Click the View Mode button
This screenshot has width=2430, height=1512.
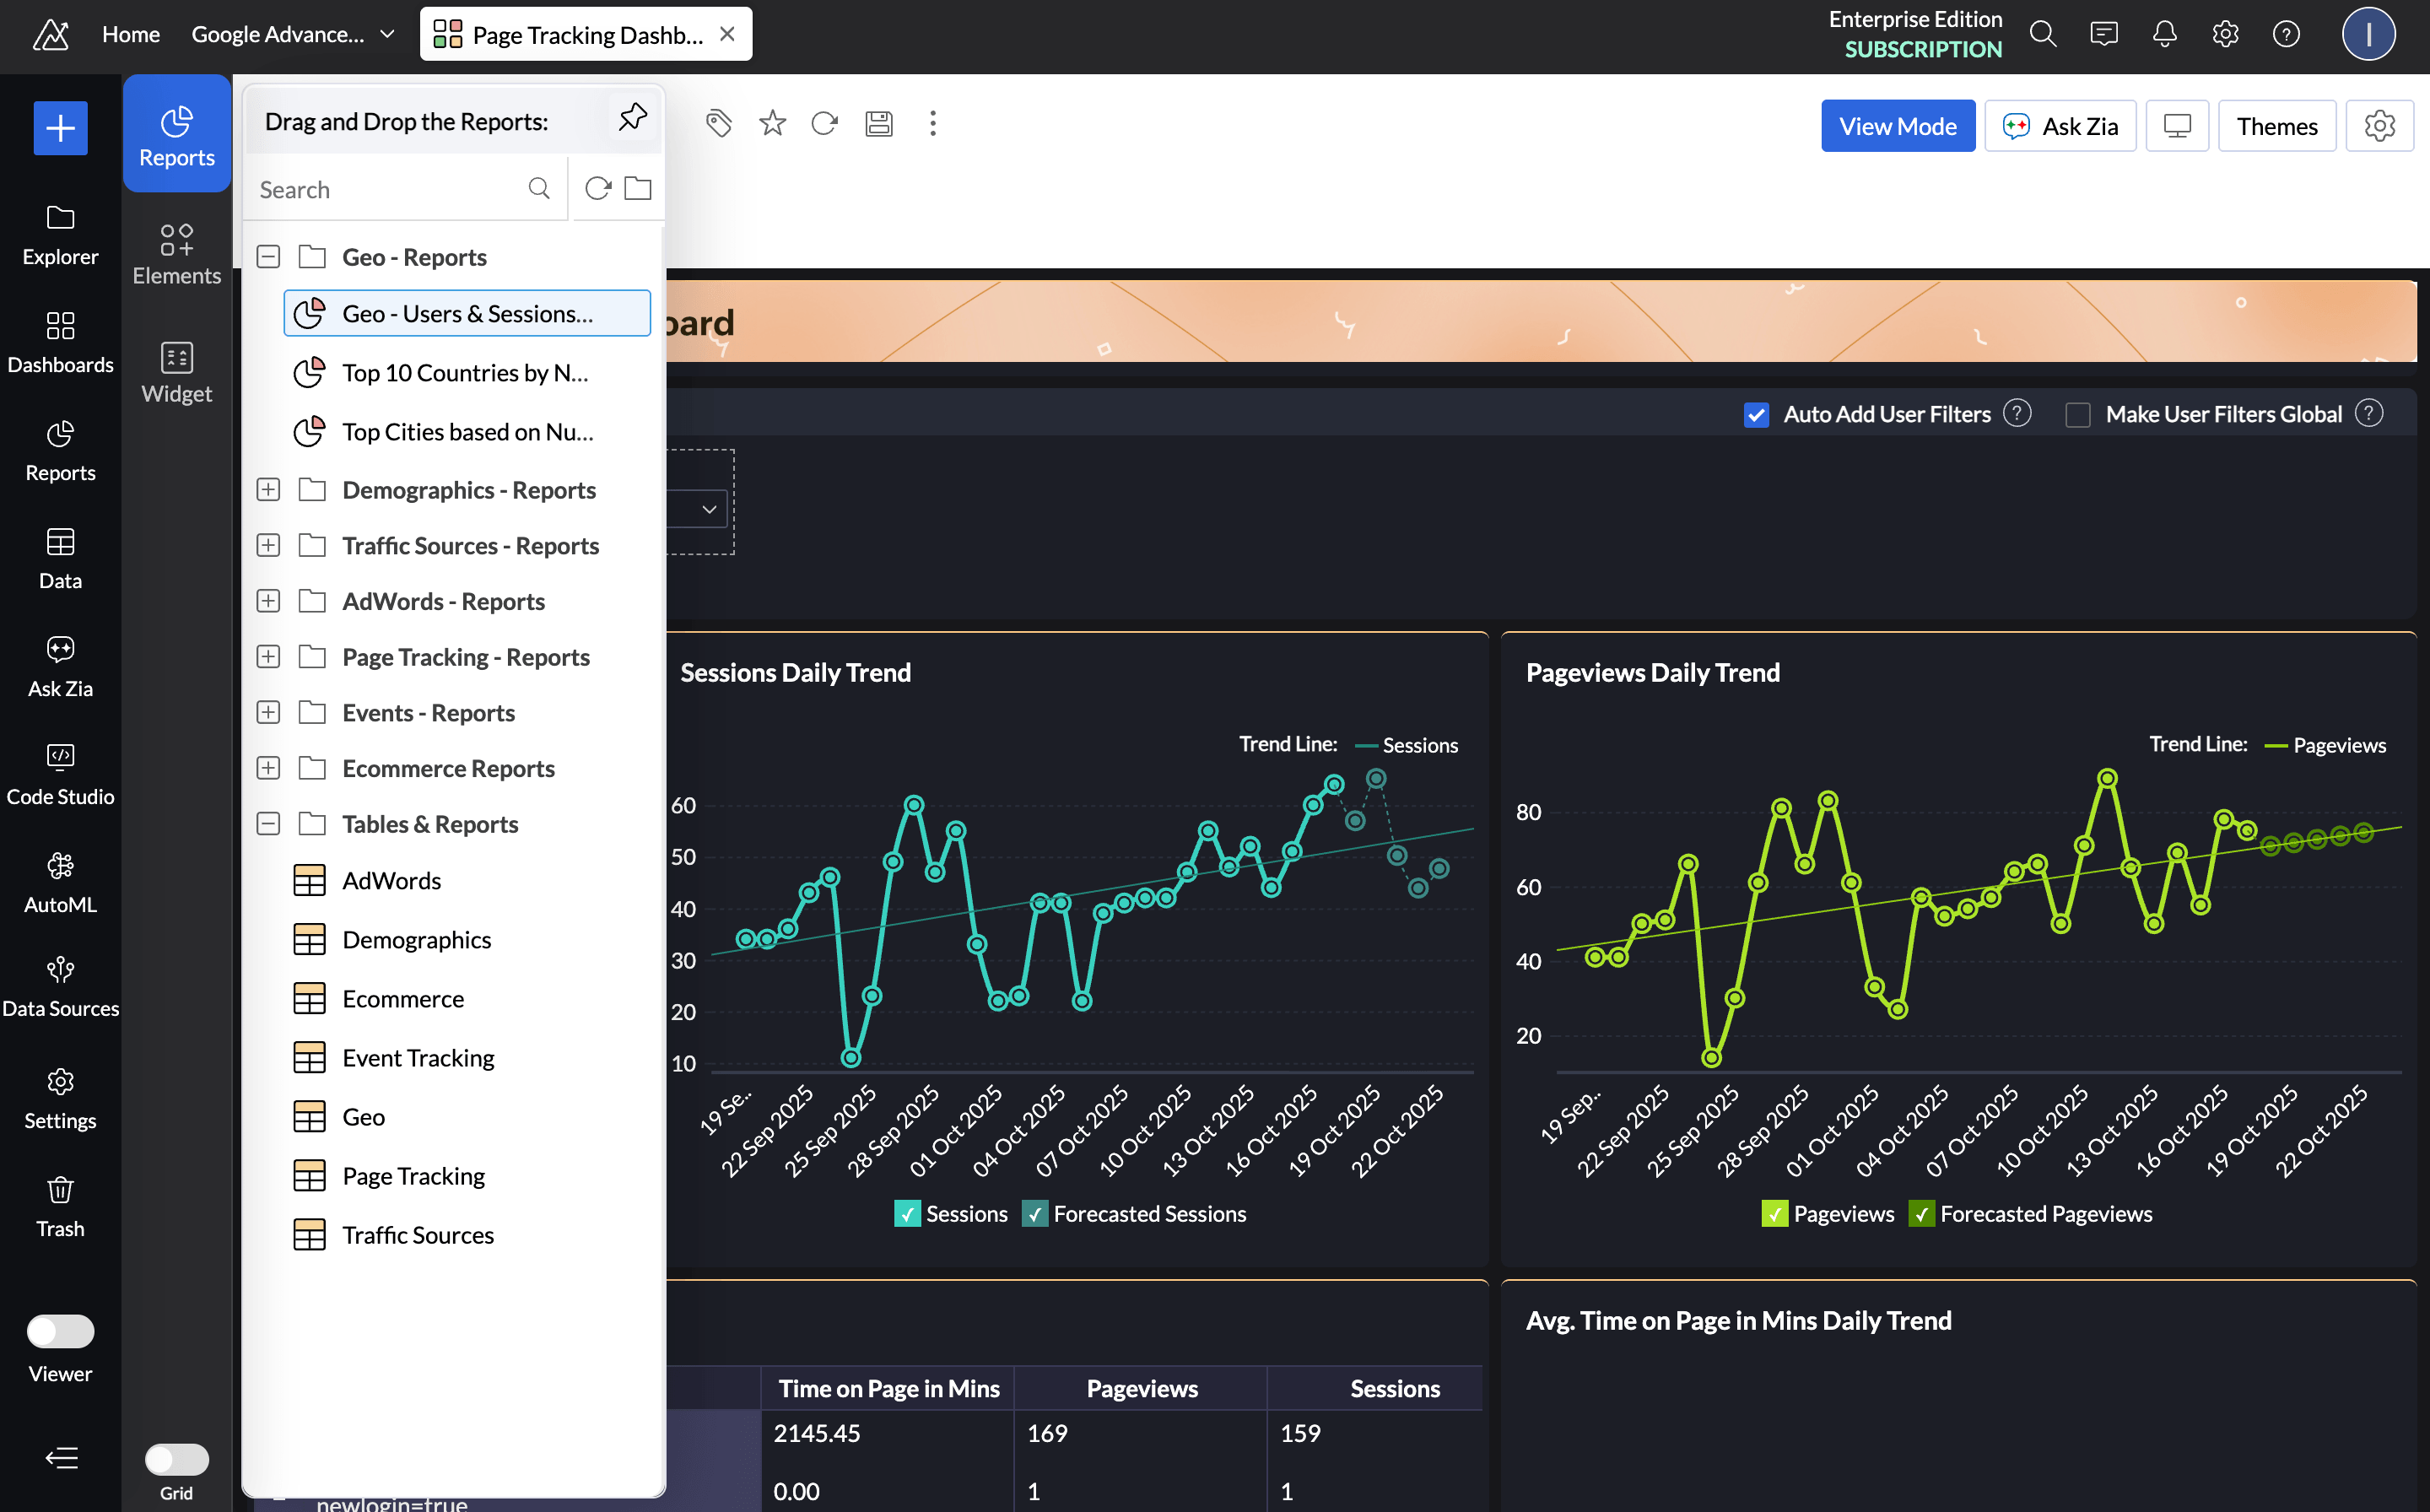1897,125
